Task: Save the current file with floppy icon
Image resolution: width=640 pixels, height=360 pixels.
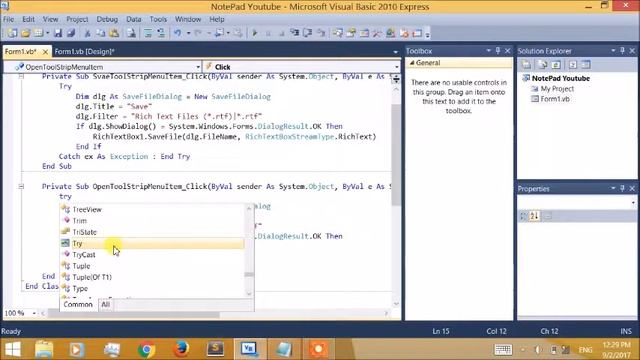Action: point(58,33)
